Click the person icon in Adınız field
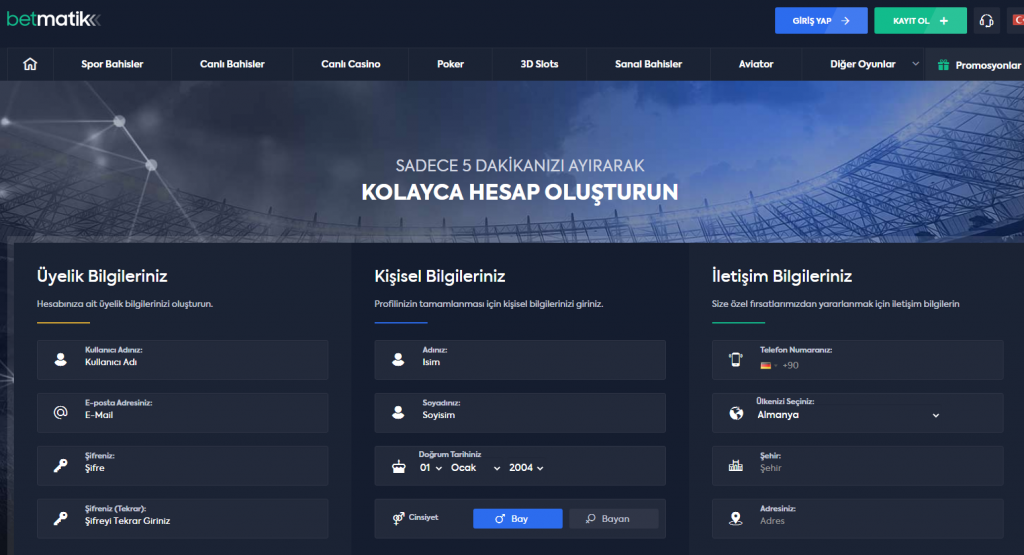 click(x=398, y=360)
